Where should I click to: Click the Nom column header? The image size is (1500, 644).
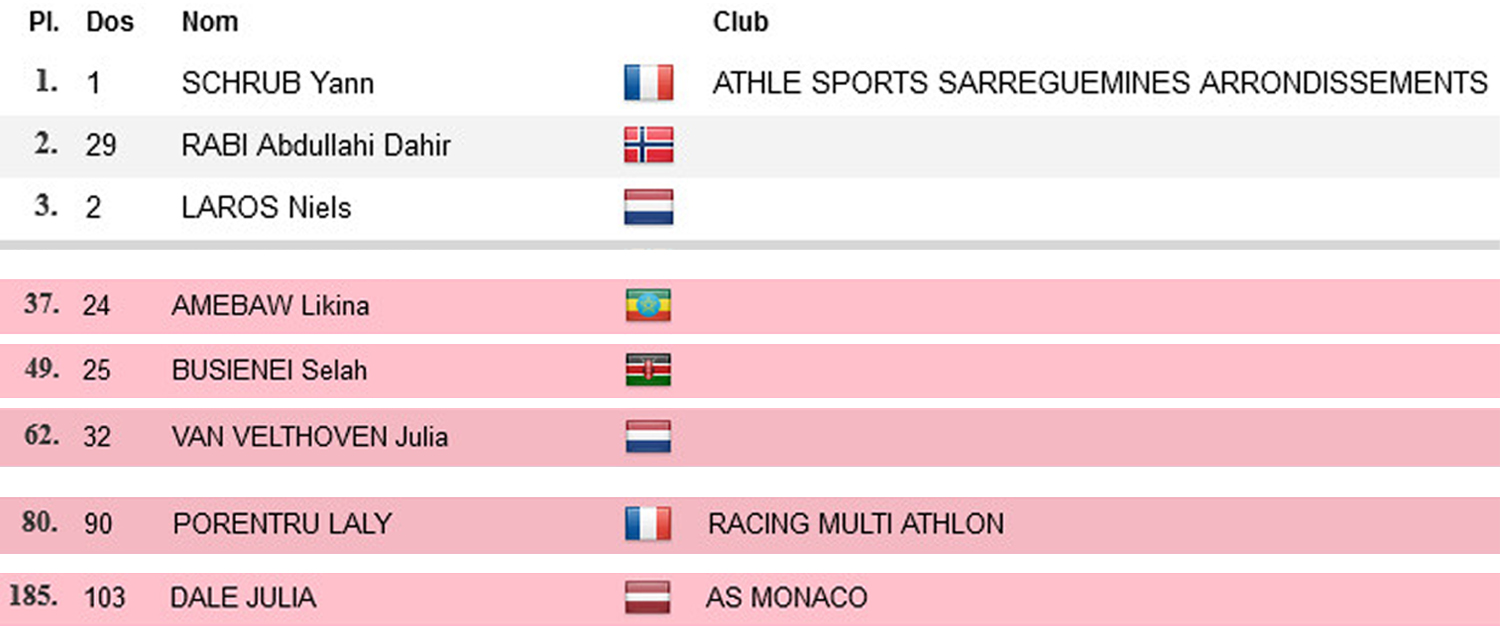(210, 22)
